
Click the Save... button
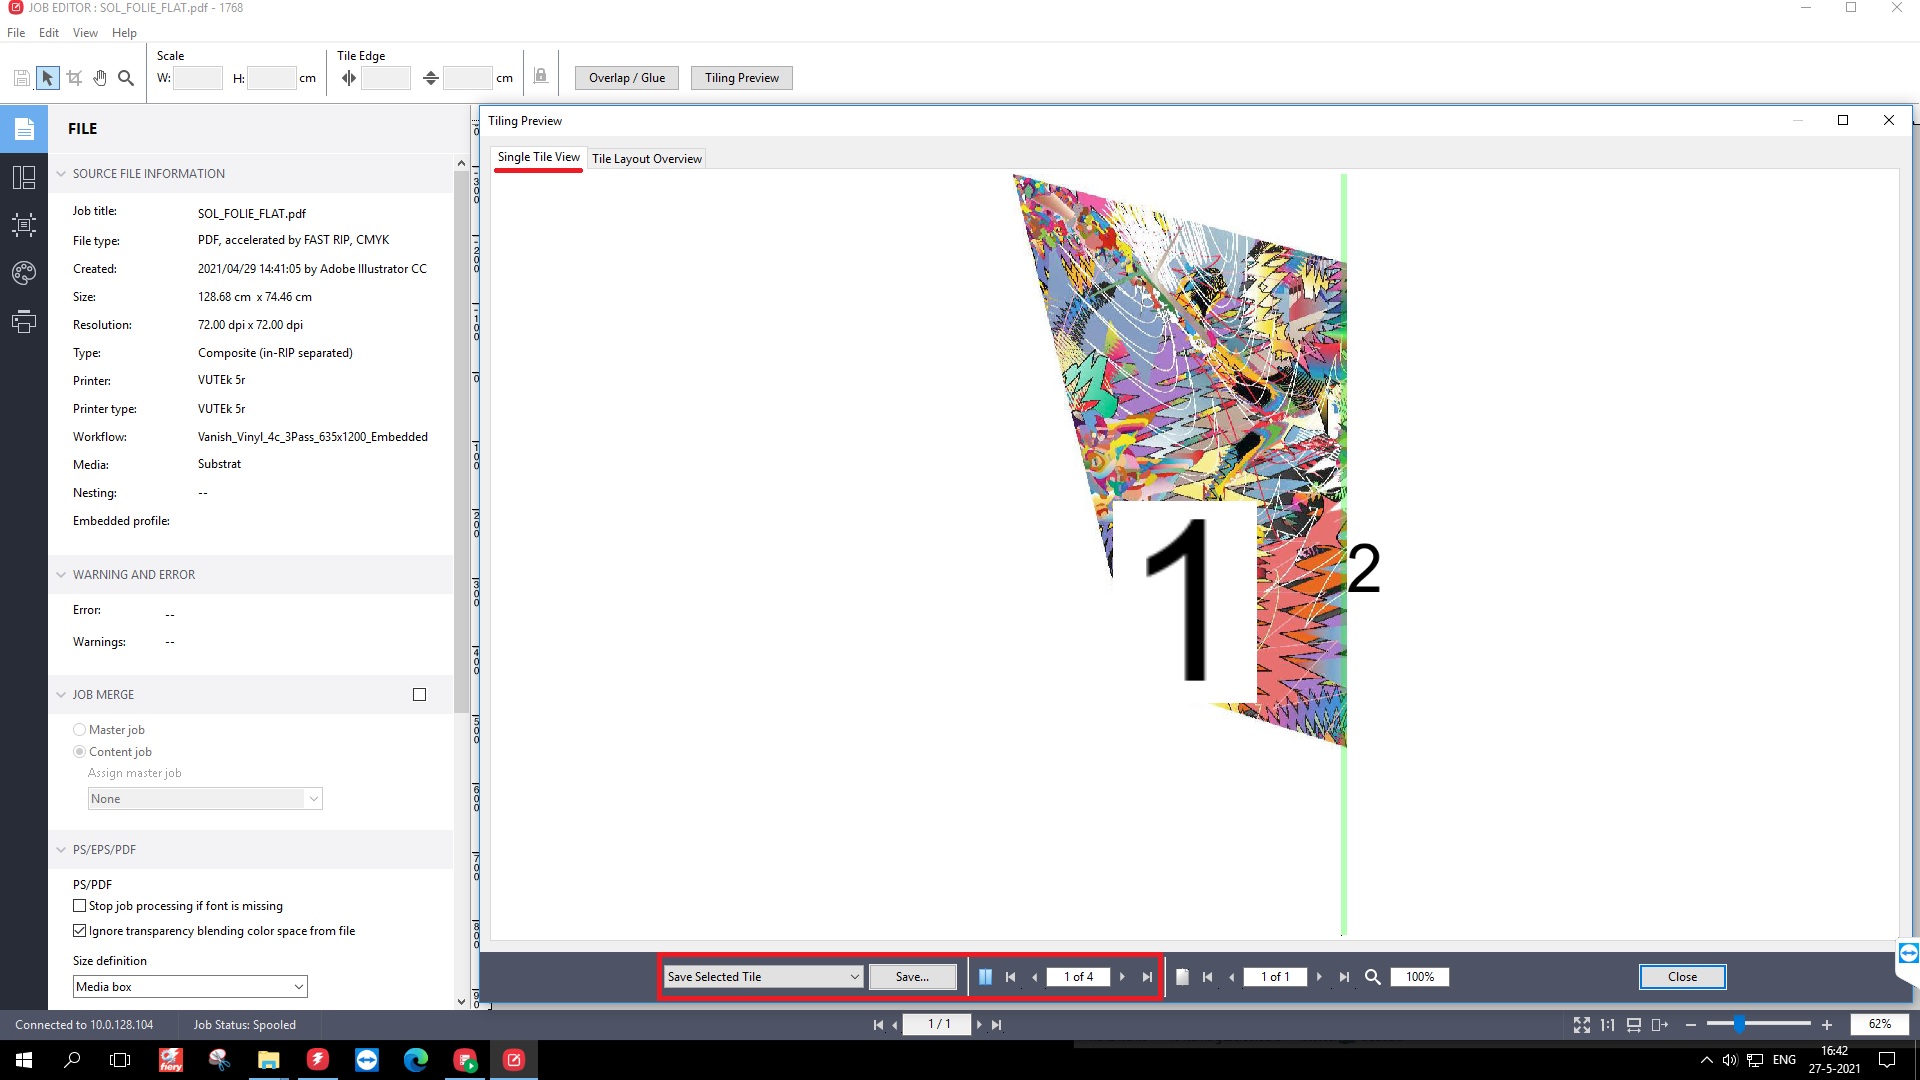point(912,977)
